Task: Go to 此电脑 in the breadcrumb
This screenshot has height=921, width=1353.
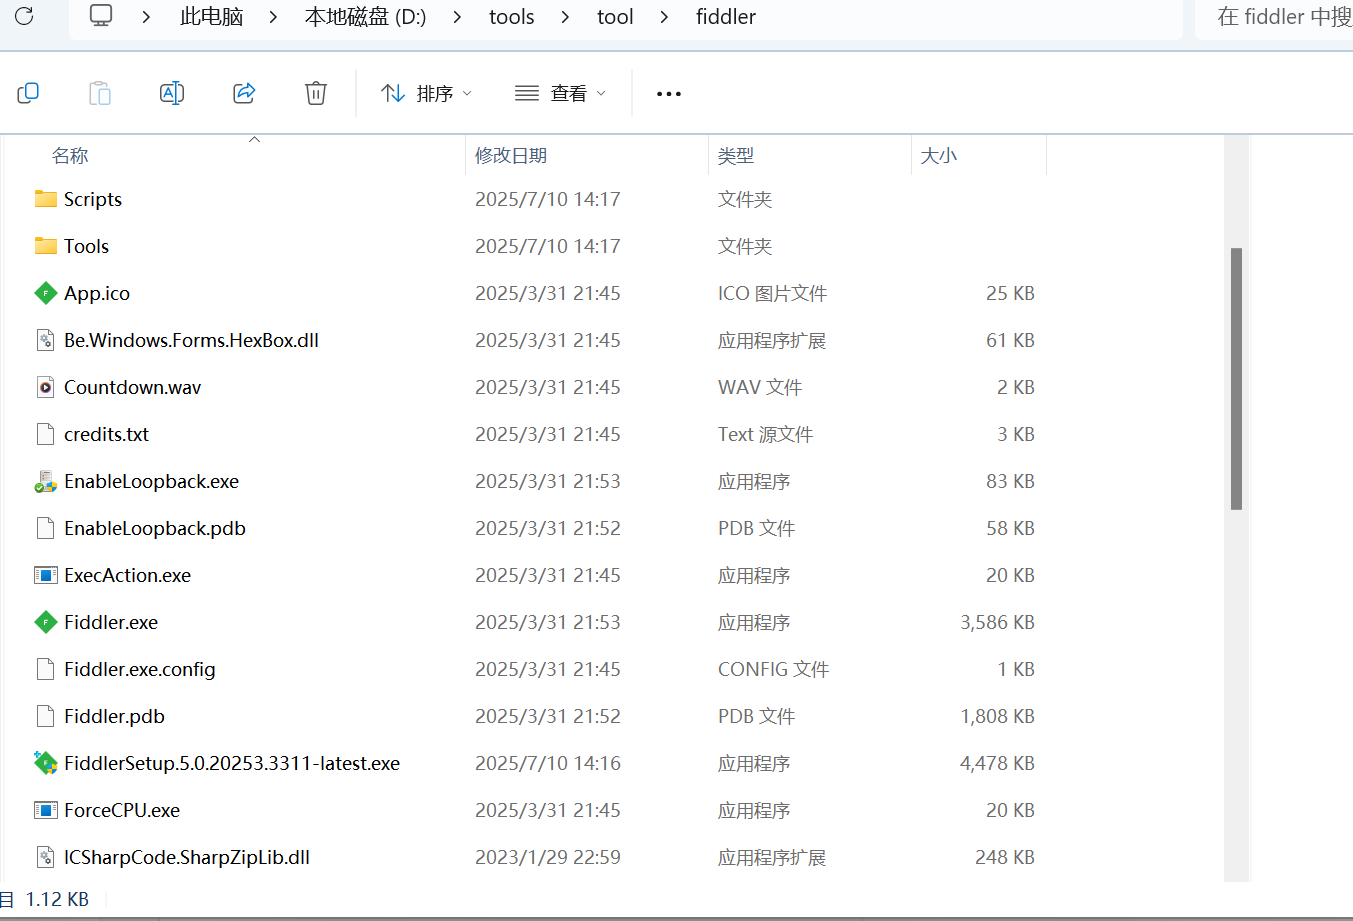Action: point(212,17)
